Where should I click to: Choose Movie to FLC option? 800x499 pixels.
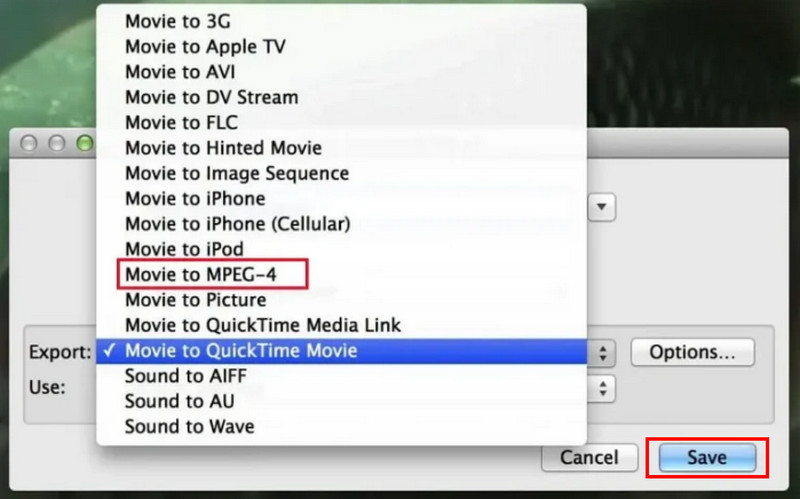click(x=341, y=122)
